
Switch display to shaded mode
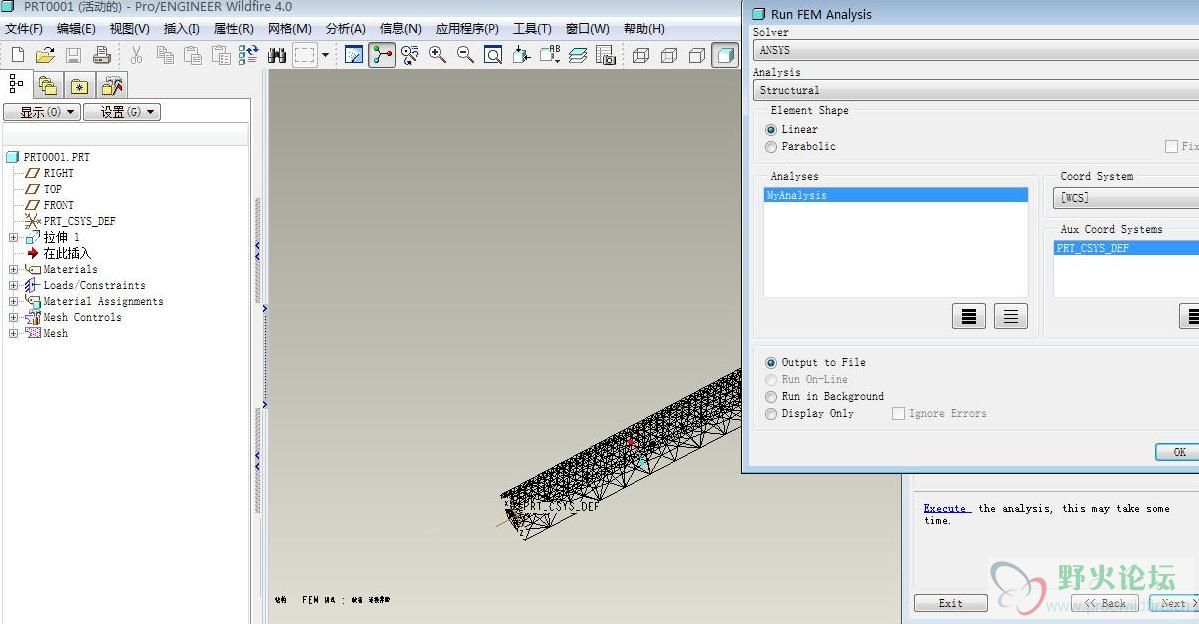pyautogui.click(x=725, y=55)
